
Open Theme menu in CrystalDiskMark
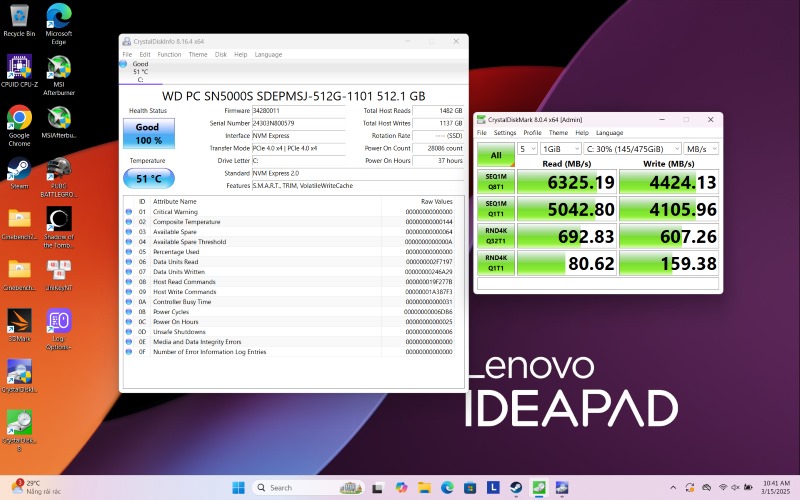[x=558, y=133]
